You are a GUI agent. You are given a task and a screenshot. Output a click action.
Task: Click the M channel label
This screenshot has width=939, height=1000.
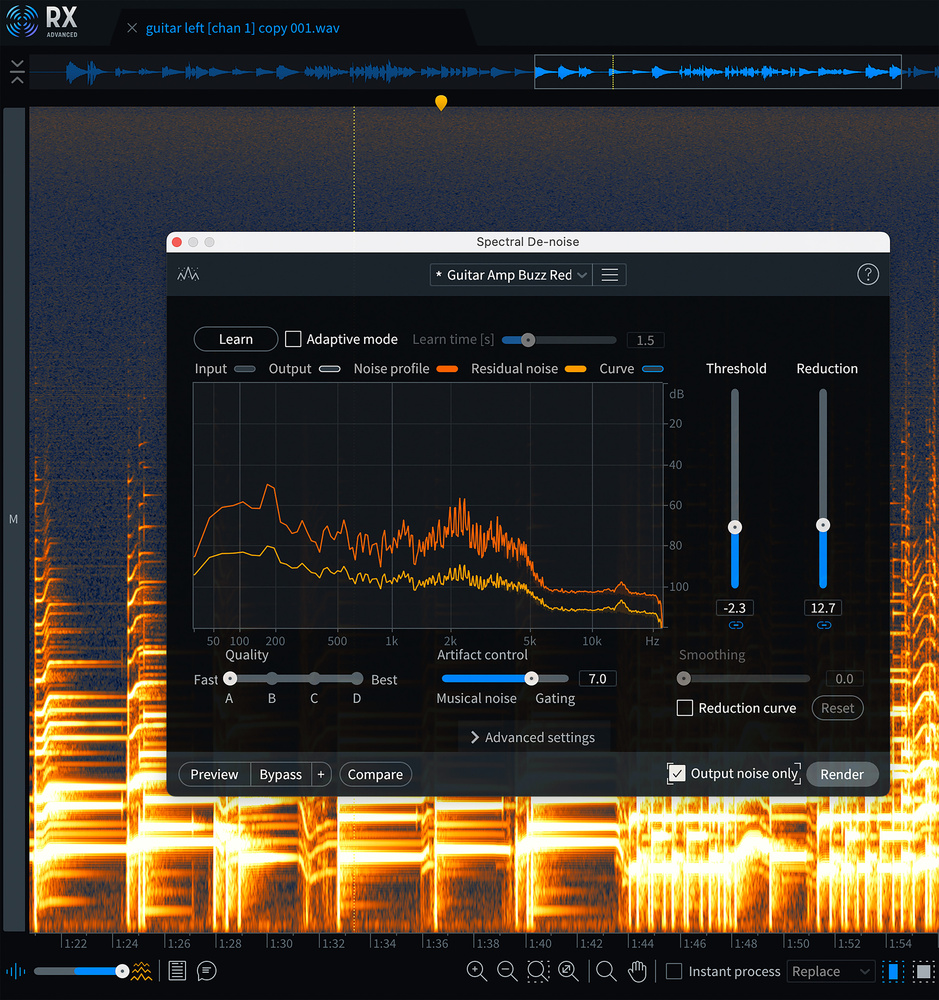[13, 519]
